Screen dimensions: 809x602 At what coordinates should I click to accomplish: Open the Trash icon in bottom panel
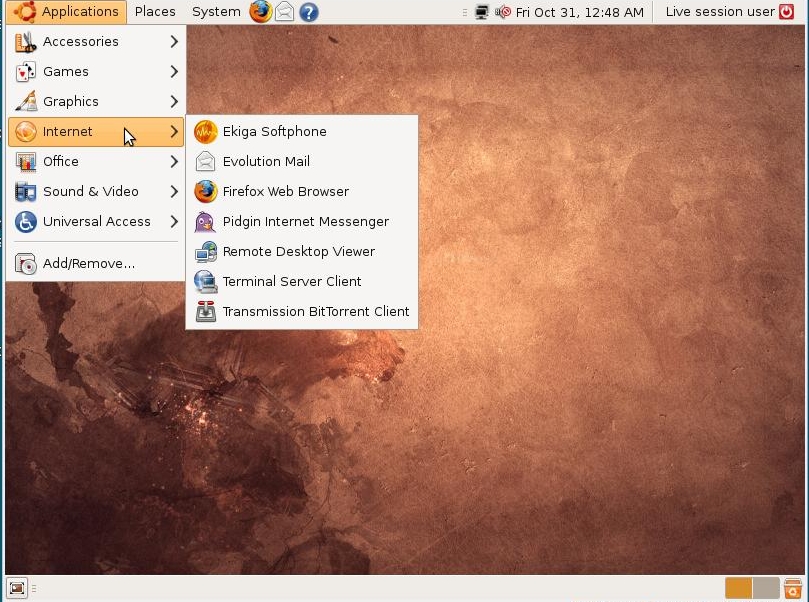pos(792,589)
